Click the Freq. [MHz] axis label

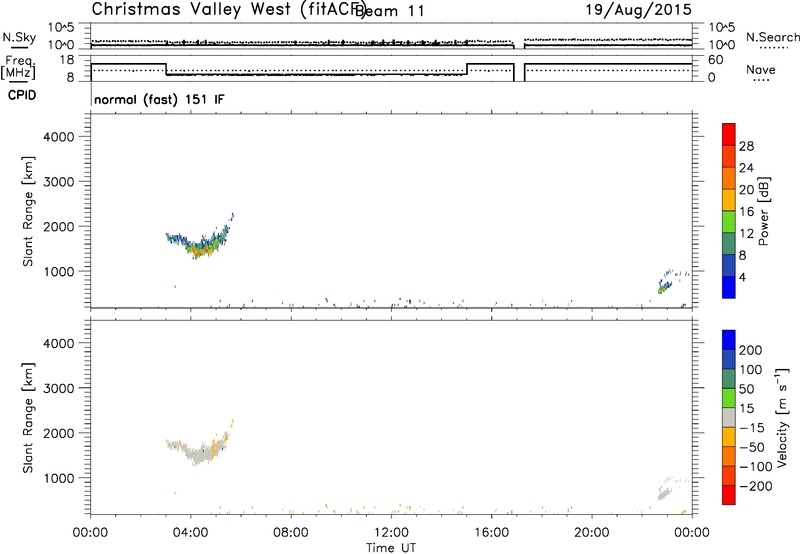pos(19,68)
